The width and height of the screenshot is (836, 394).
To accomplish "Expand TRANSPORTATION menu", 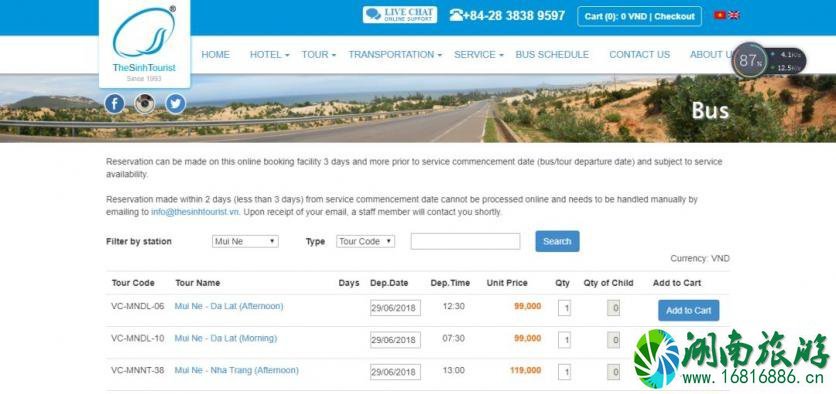I will tap(395, 54).
